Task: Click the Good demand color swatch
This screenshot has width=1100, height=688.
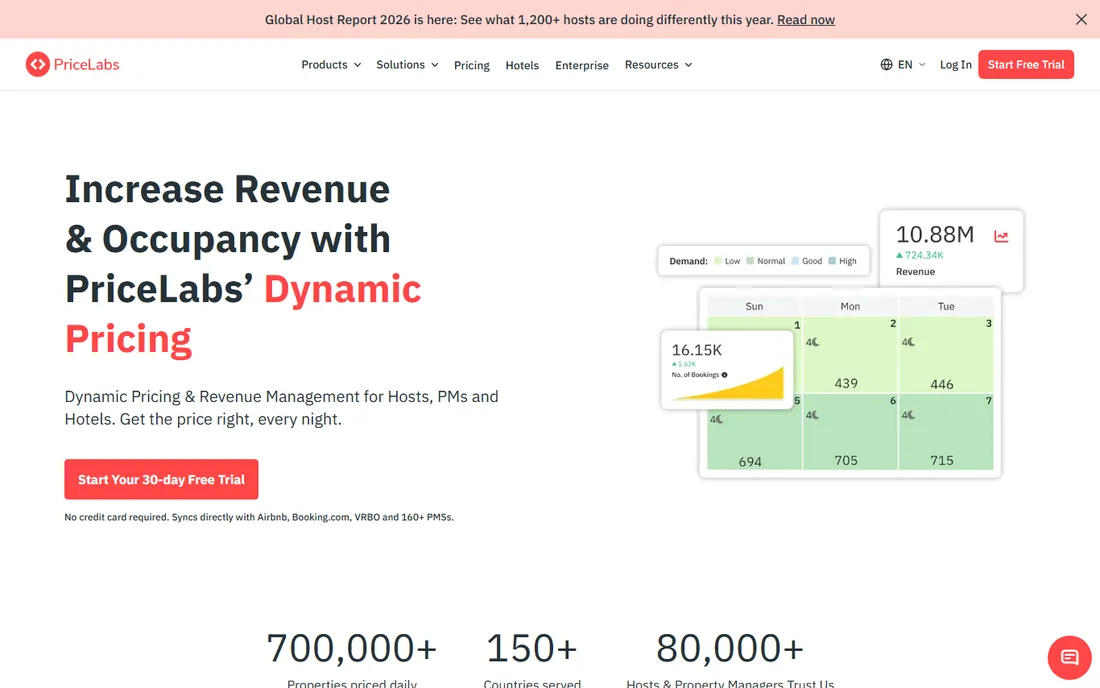Action: [795, 261]
